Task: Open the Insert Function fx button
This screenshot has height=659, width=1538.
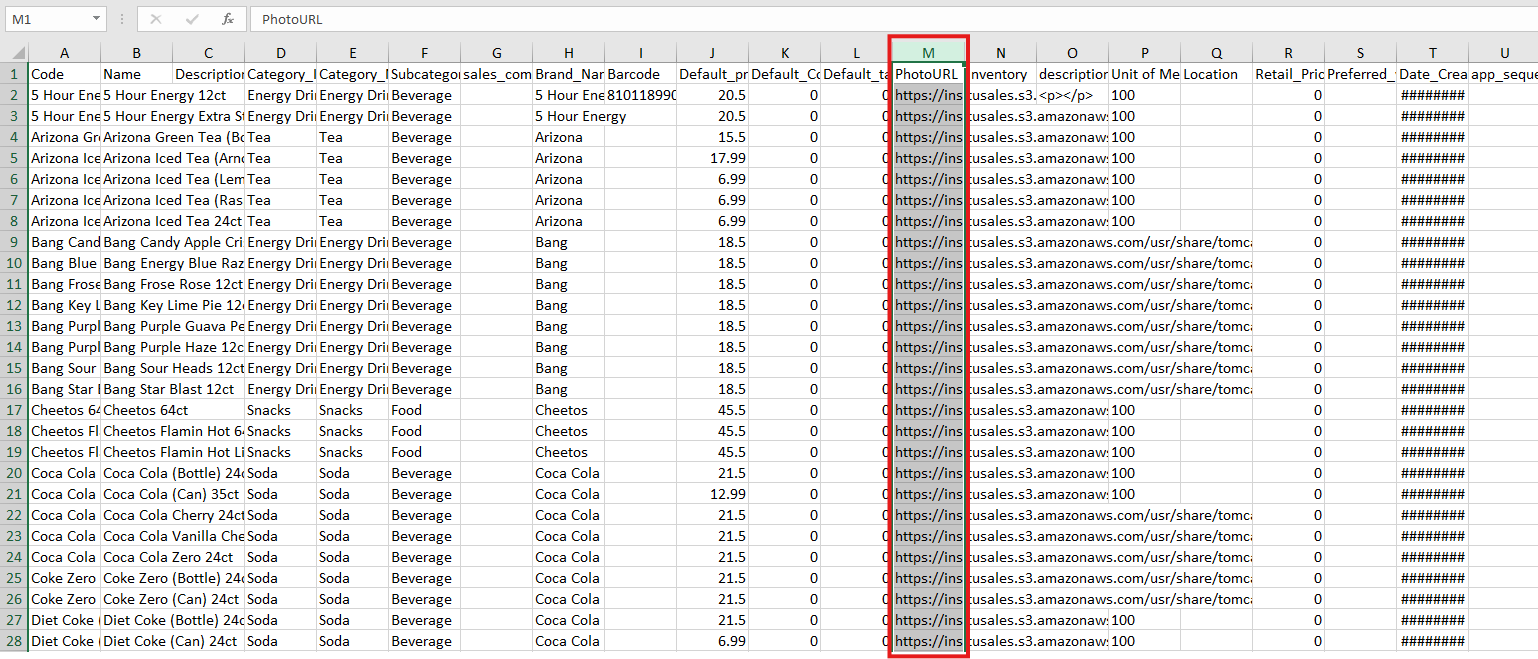Action: (227, 19)
